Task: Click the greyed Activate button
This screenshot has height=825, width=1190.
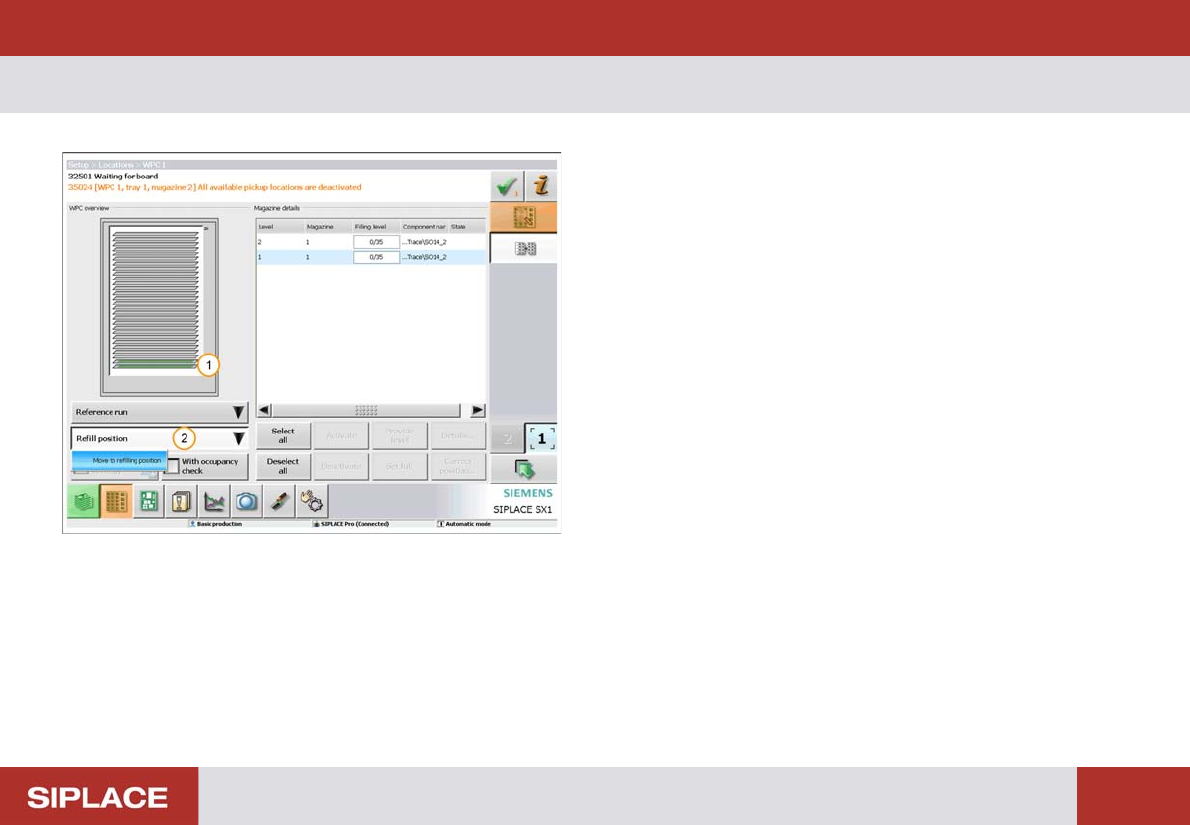Action: pyautogui.click(x=342, y=436)
